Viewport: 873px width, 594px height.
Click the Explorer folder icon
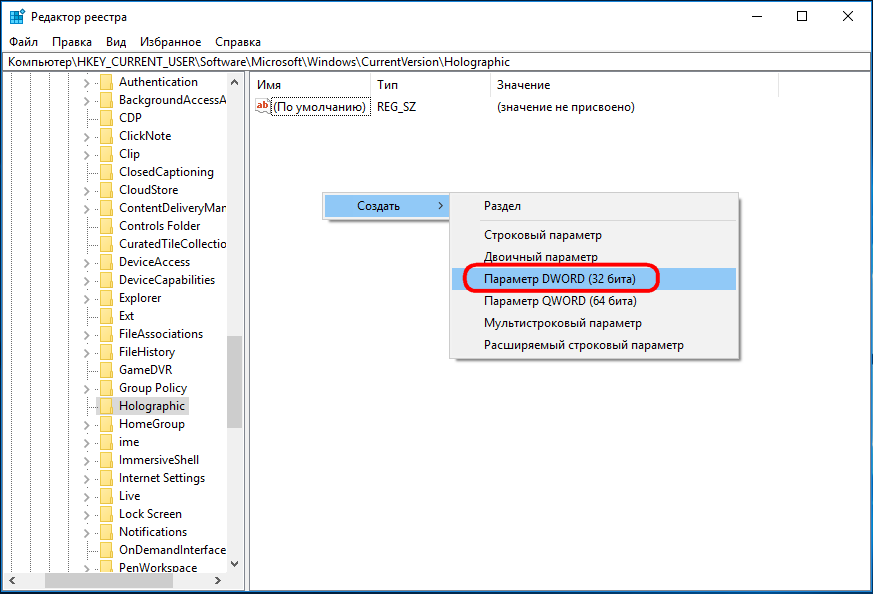106,298
